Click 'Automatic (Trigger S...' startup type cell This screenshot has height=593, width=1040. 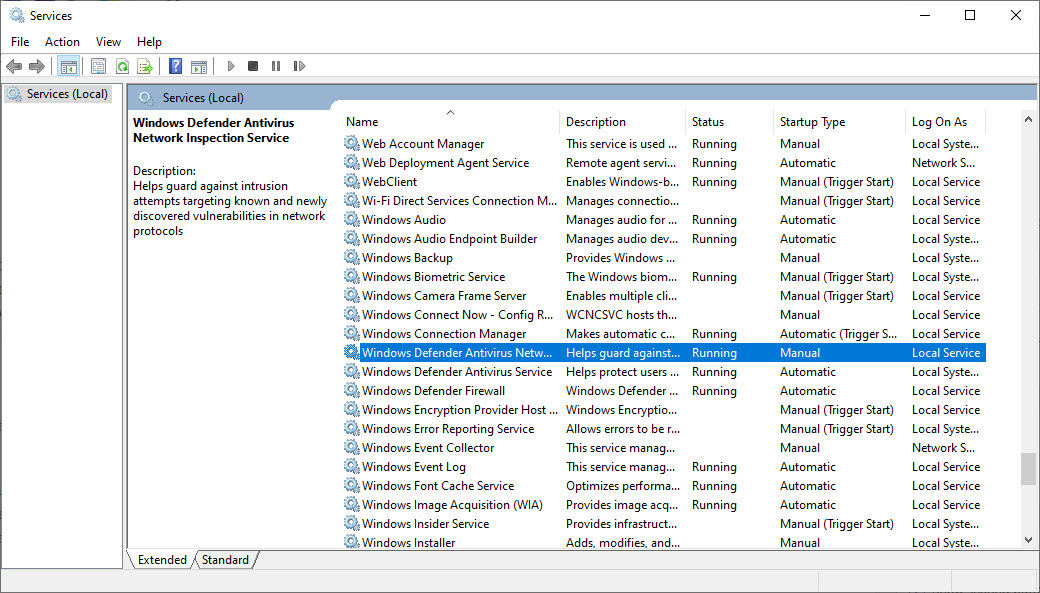point(838,334)
